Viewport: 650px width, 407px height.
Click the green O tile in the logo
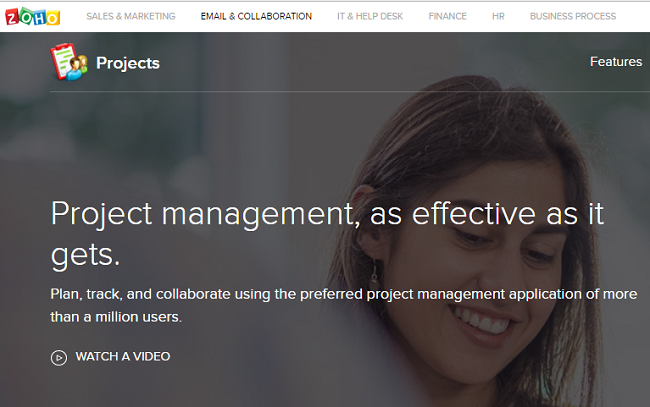25,16
